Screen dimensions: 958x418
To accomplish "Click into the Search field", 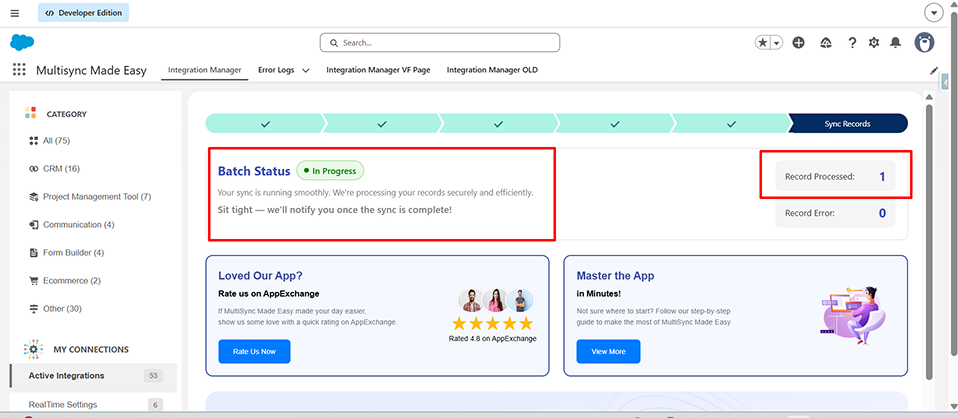I will coord(439,43).
